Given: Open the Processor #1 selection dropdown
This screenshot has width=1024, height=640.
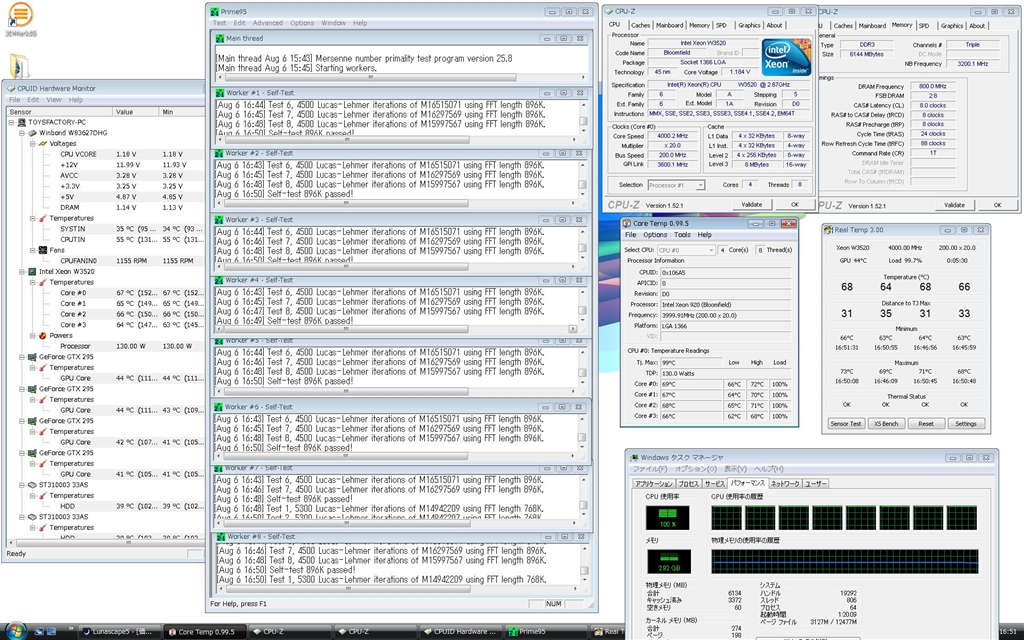Looking at the screenshot, I should 677,185.
